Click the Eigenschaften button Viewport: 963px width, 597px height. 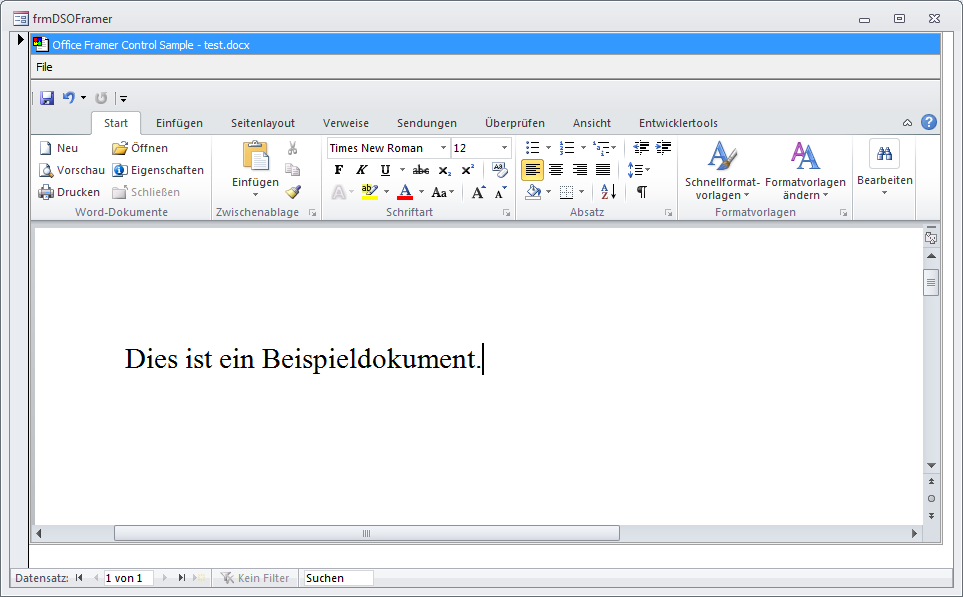pyautogui.click(x=158, y=170)
